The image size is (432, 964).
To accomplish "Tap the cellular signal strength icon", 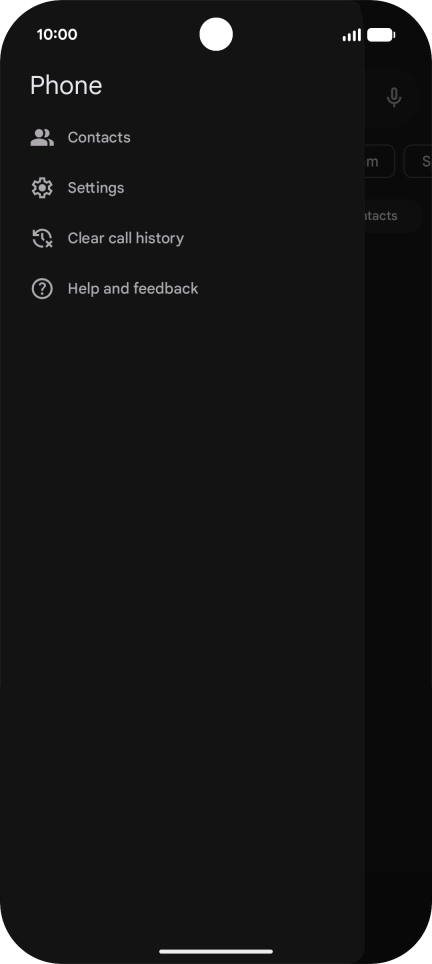I will tap(351, 35).
